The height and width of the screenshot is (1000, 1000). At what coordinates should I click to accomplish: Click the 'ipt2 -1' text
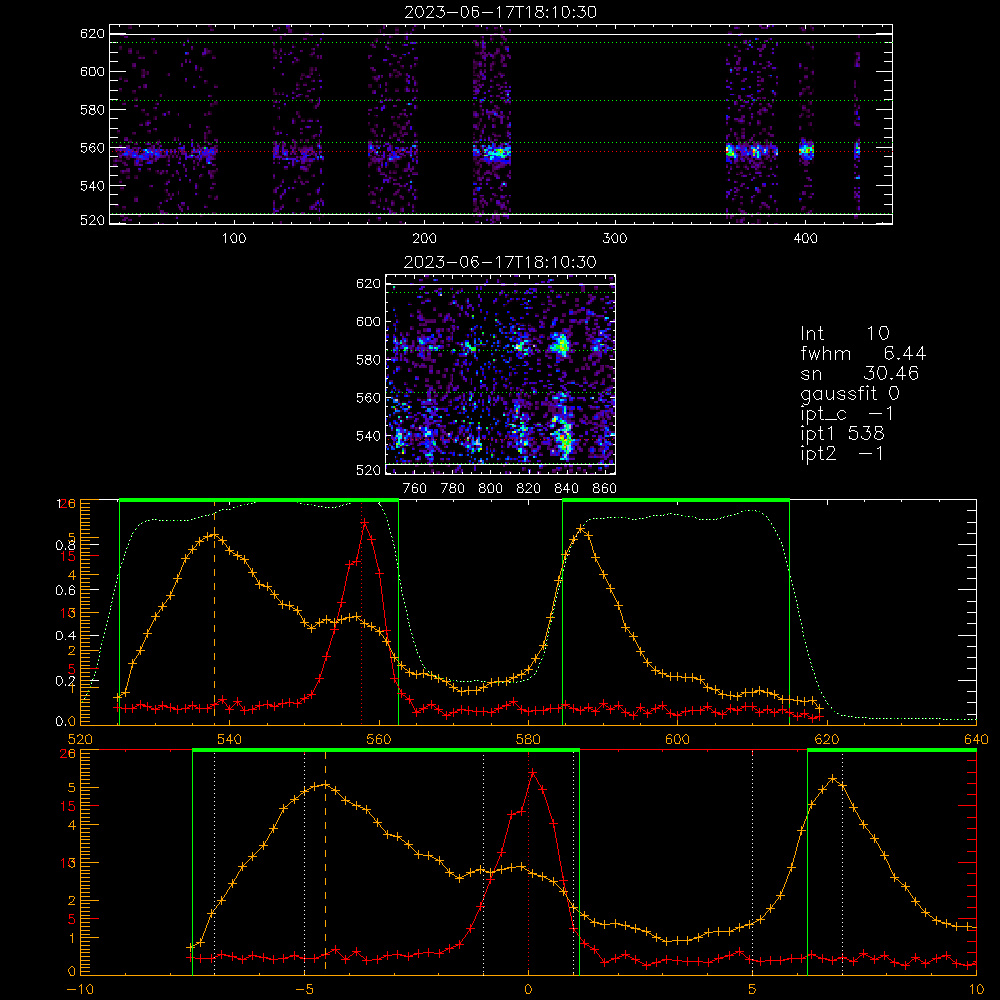pyautogui.click(x=842, y=453)
